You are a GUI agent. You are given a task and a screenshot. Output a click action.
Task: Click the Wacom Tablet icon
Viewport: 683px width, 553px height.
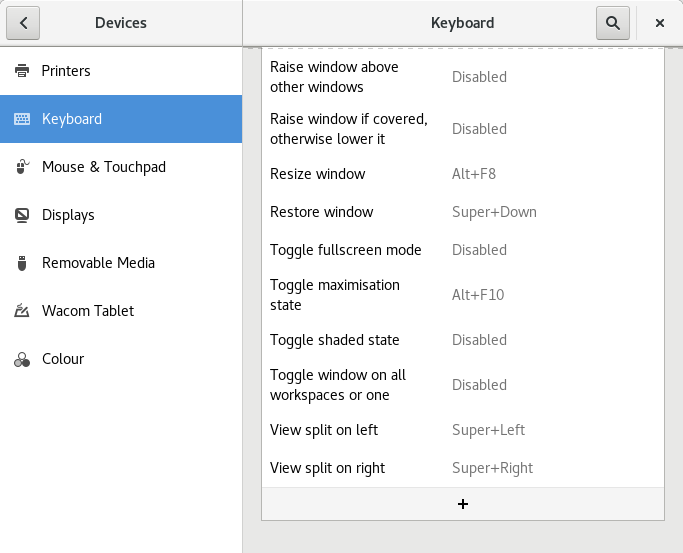(22, 311)
